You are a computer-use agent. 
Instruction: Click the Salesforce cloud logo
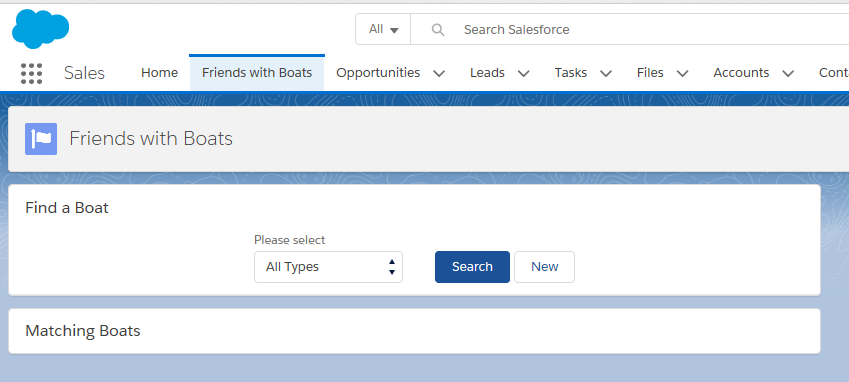point(41,29)
